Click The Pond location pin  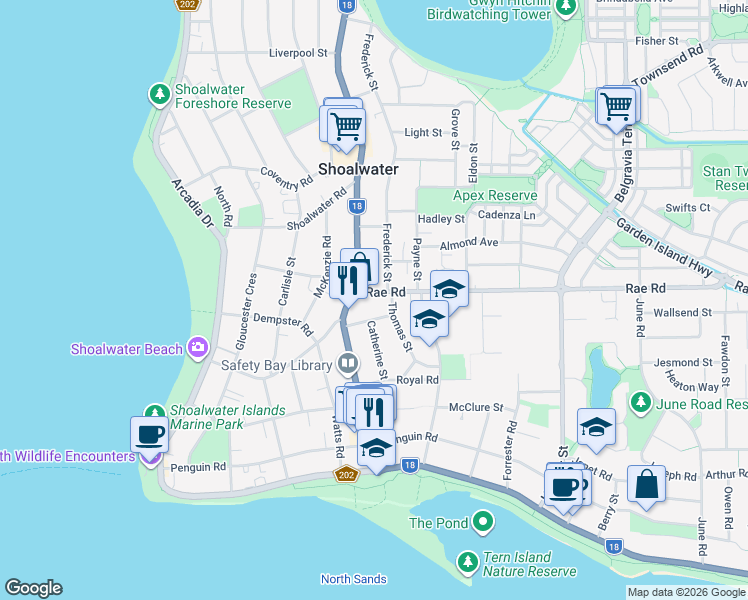tap(483, 521)
